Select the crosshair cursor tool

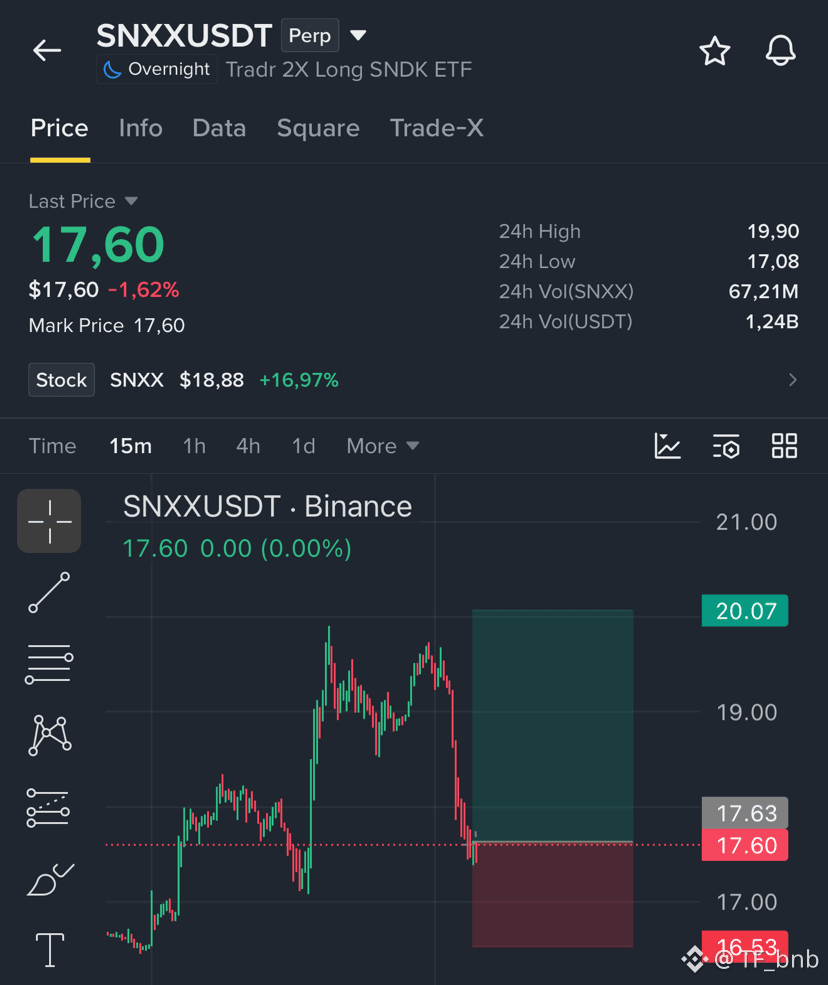point(49,521)
